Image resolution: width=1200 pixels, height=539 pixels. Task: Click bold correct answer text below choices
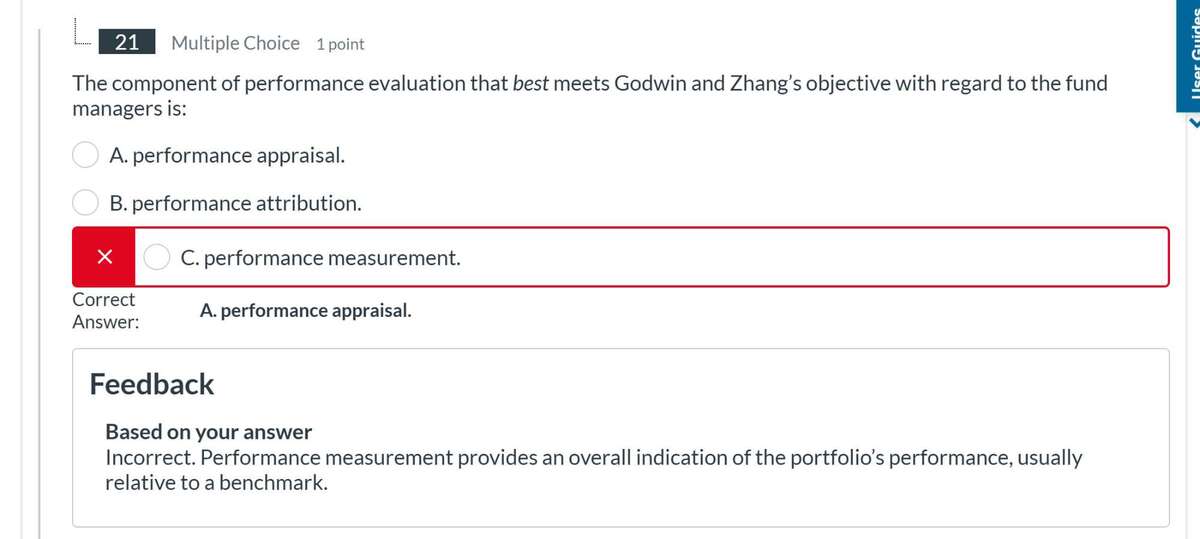point(305,311)
